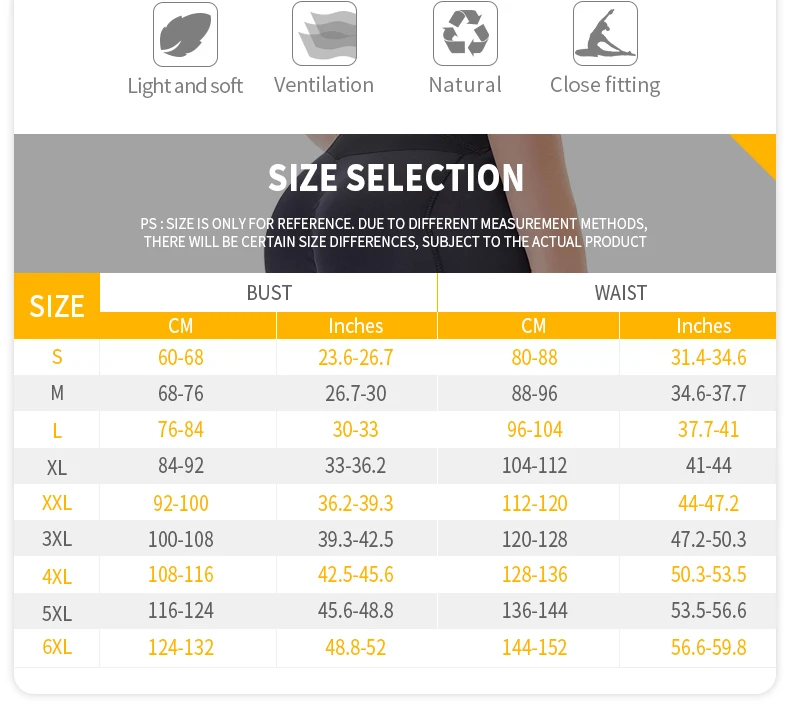Click the 39.3-42.5 bust inches cell
790x706 pixels.
pos(356,539)
